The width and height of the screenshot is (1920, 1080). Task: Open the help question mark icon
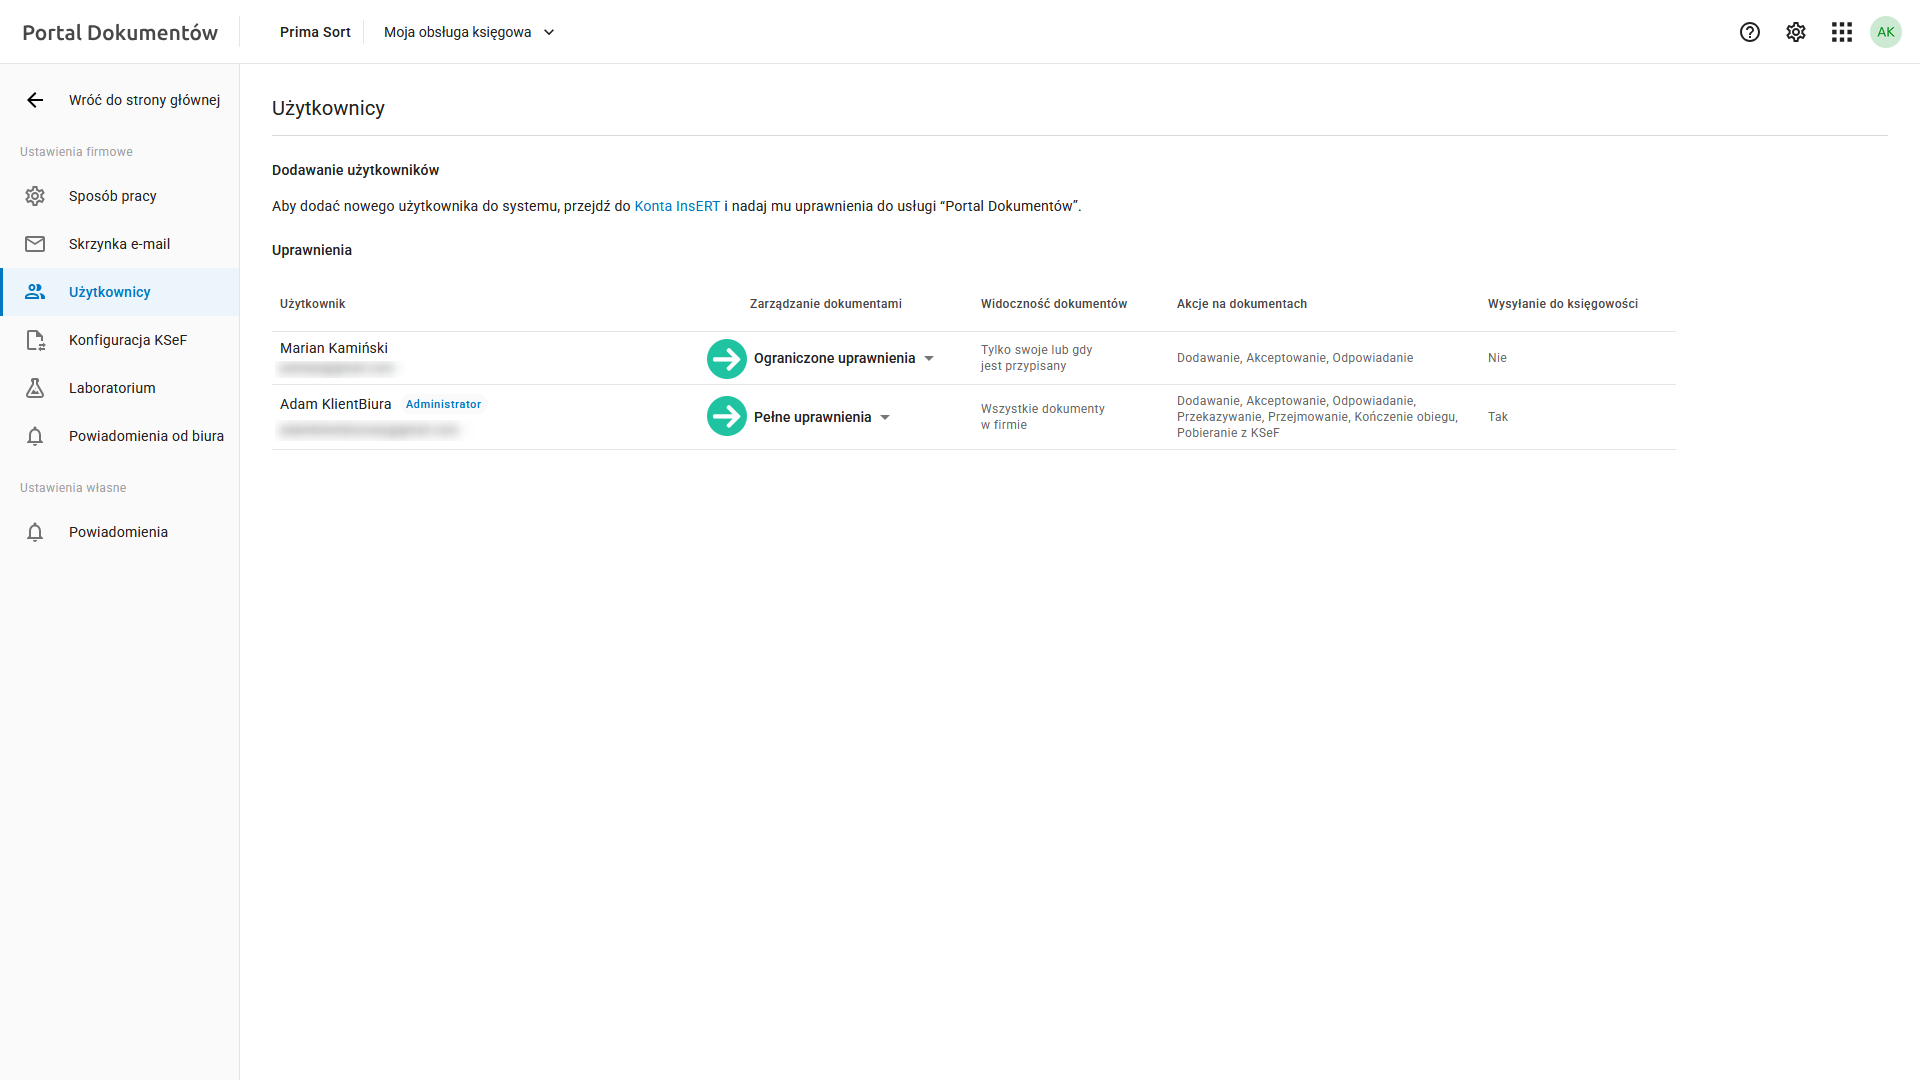click(x=1749, y=32)
